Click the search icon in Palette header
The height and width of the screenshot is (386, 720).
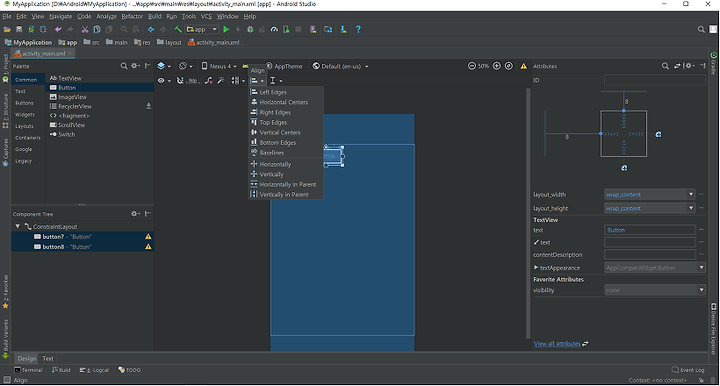[124, 66]
